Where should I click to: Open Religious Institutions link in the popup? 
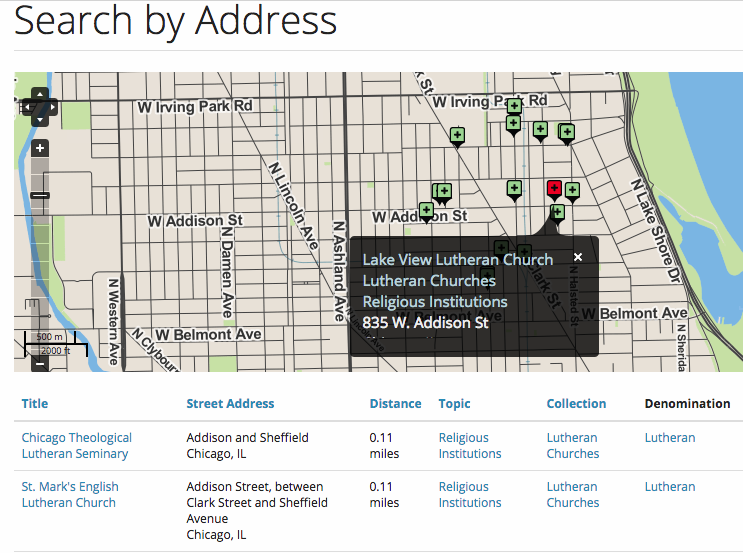pos(435,302)
